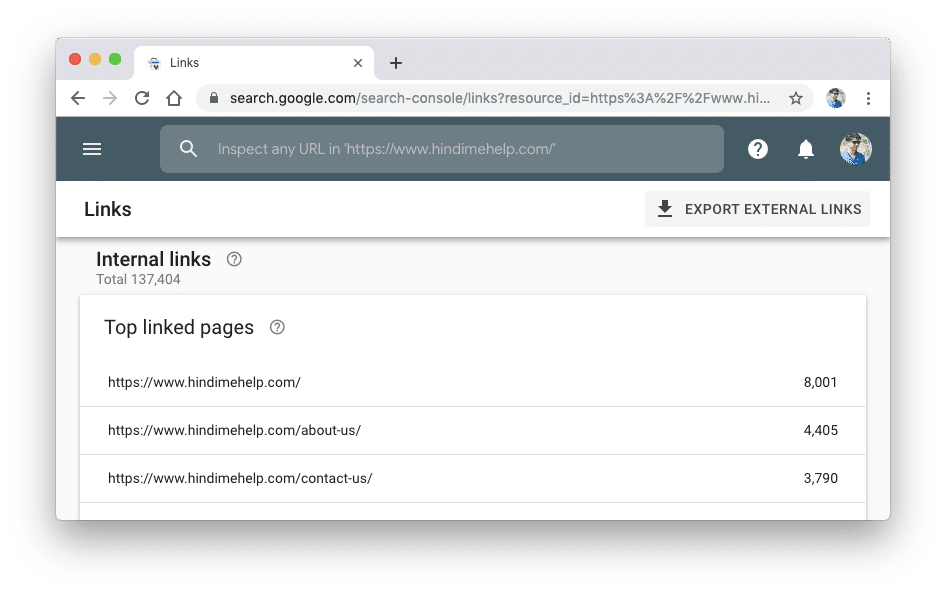946x594 pixels.
Task: Open the Google account avatar
Action: [x=856, y=149]
